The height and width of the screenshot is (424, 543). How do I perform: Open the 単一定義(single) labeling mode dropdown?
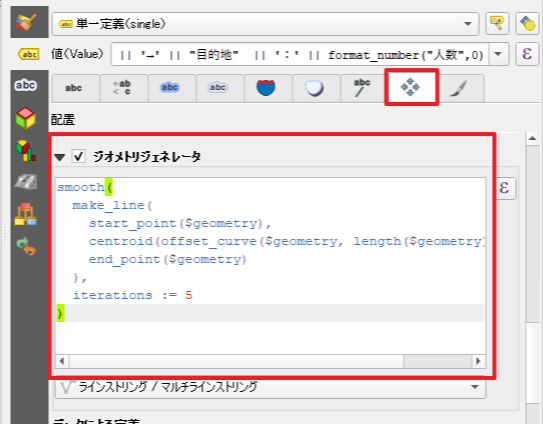click(x=265, y=24)
